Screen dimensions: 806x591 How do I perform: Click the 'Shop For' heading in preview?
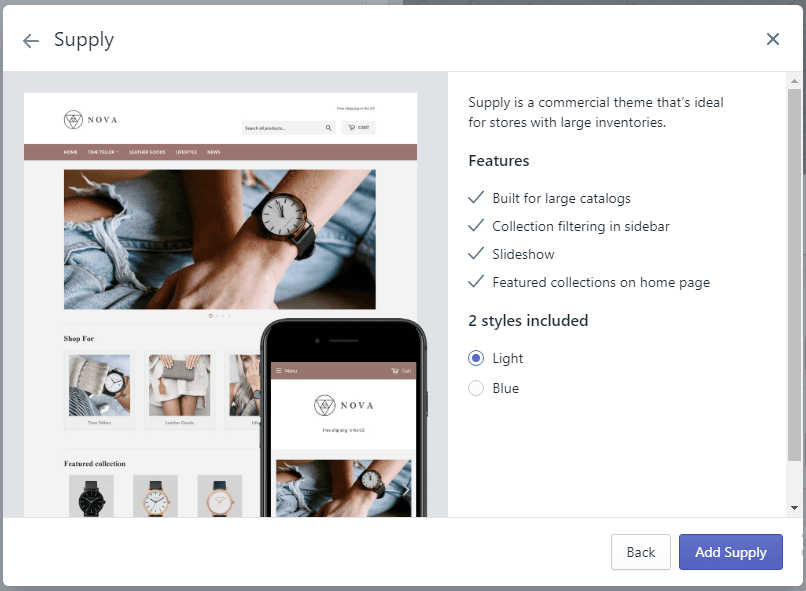click(79, 339)
